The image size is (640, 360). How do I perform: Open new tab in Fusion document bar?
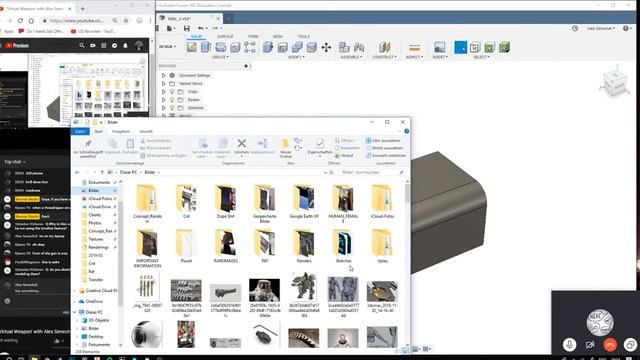click(229, 18)
